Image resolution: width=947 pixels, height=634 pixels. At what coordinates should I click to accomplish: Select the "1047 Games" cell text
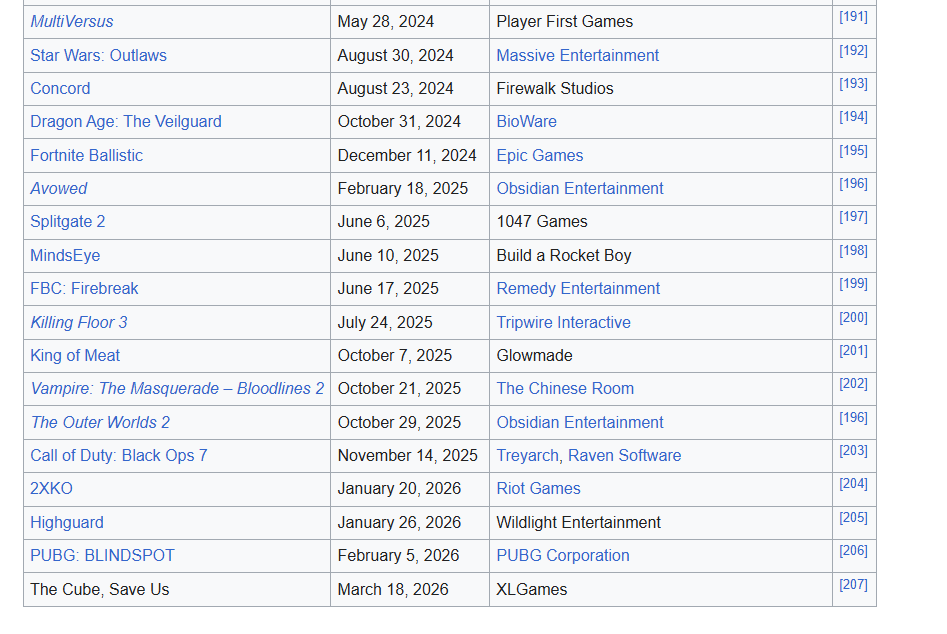(x=542, y=222)
